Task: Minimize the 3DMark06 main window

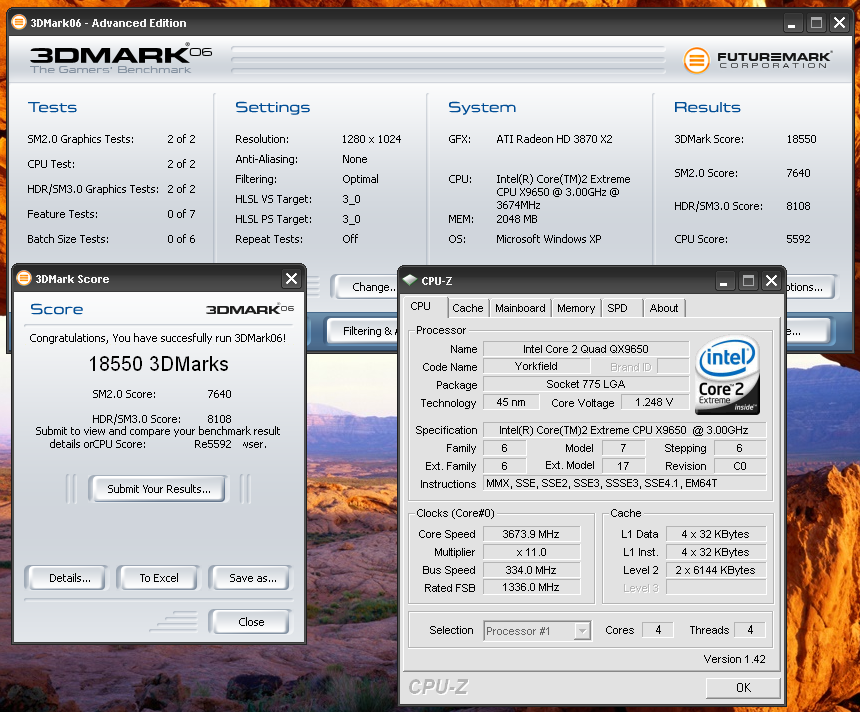Action: tap(791, 24)
